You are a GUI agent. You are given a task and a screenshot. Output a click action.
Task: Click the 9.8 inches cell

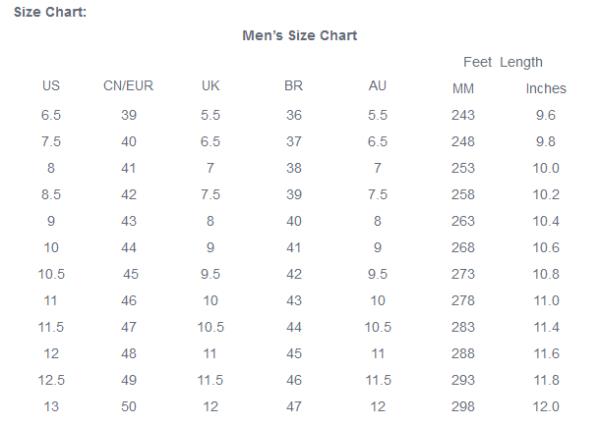546,141
